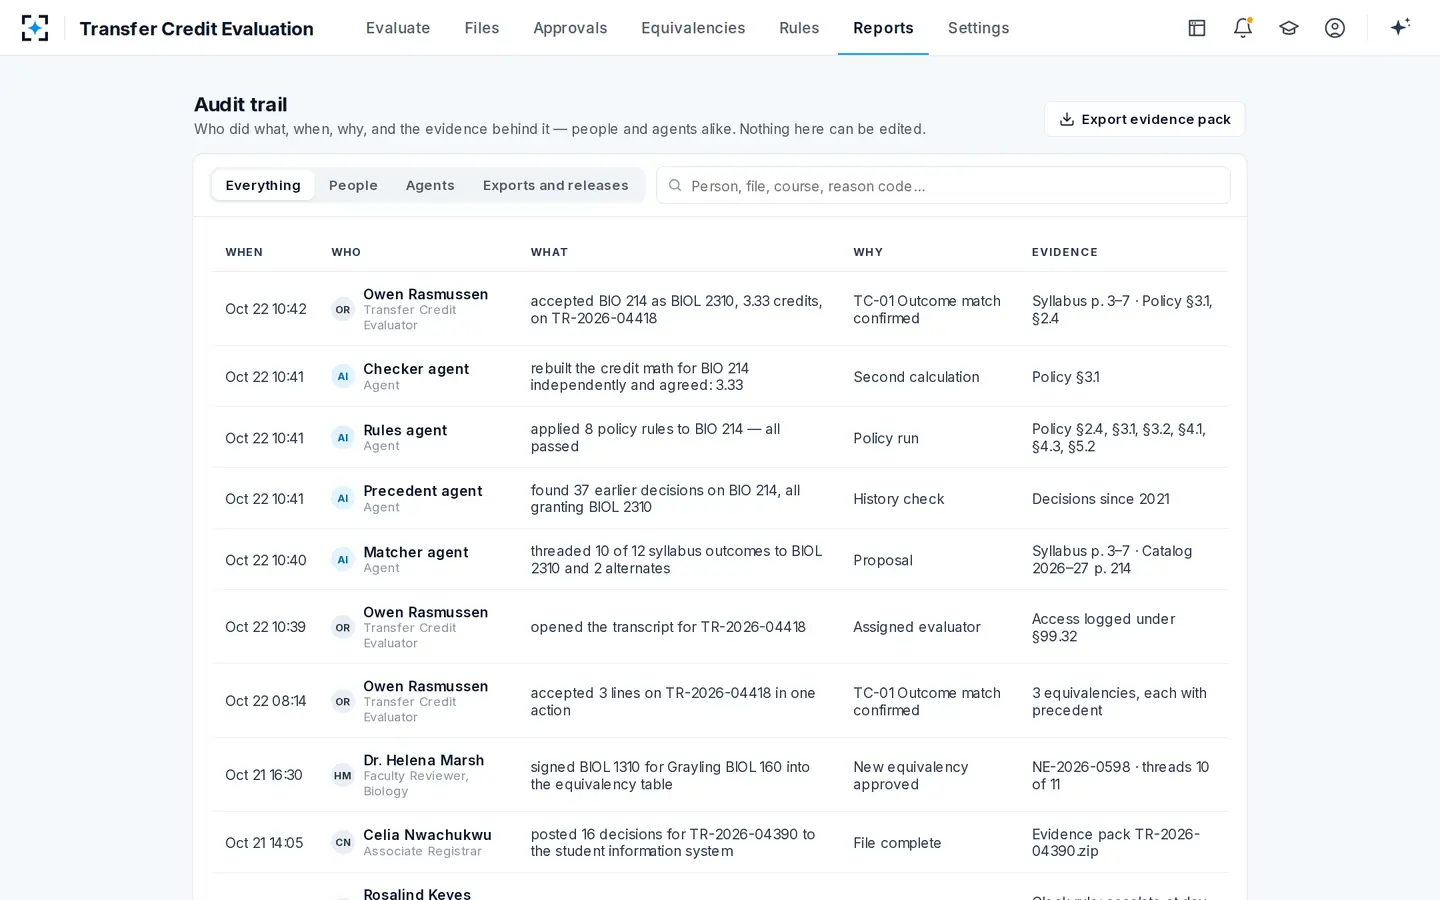Click the Transfer Credit Evaluation logo icon
Image resolution: width=1440 pixels, height=900 pixels.
coord(35,28)
